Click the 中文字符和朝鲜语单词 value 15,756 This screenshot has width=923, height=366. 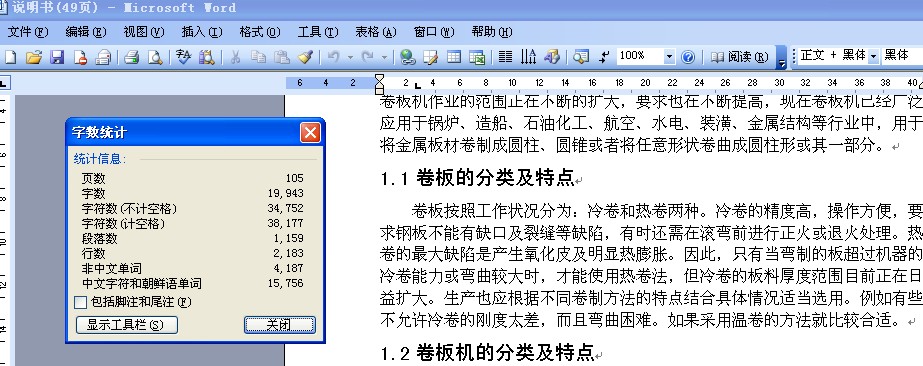(285, 284)
